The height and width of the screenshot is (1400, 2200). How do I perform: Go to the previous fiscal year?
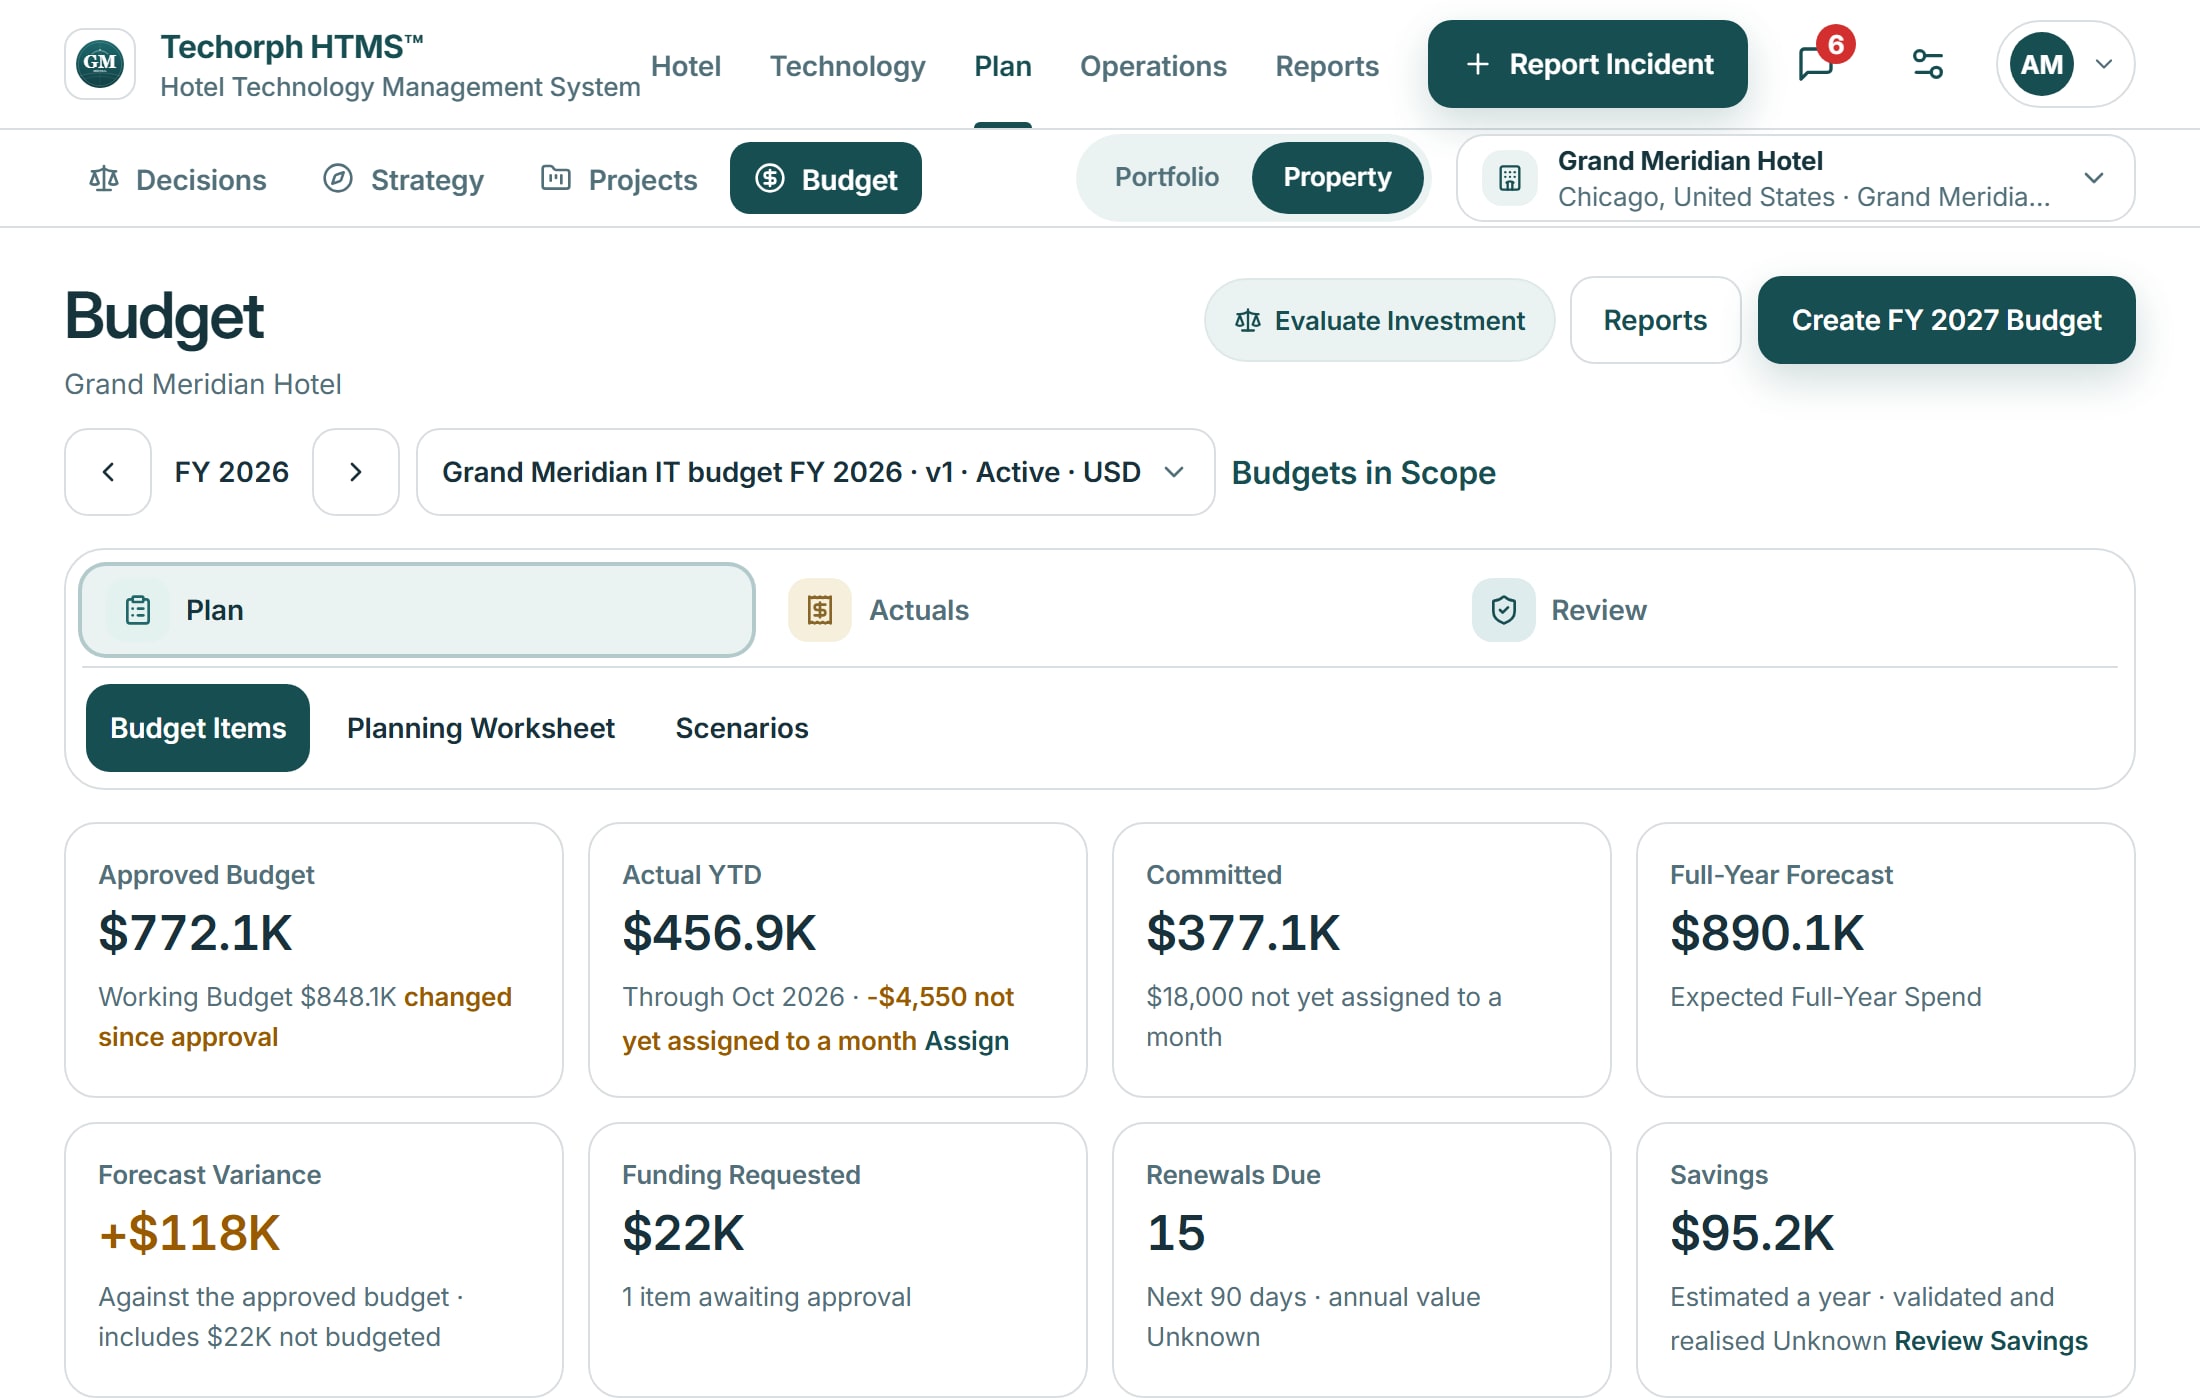click(x=108, y=472)
